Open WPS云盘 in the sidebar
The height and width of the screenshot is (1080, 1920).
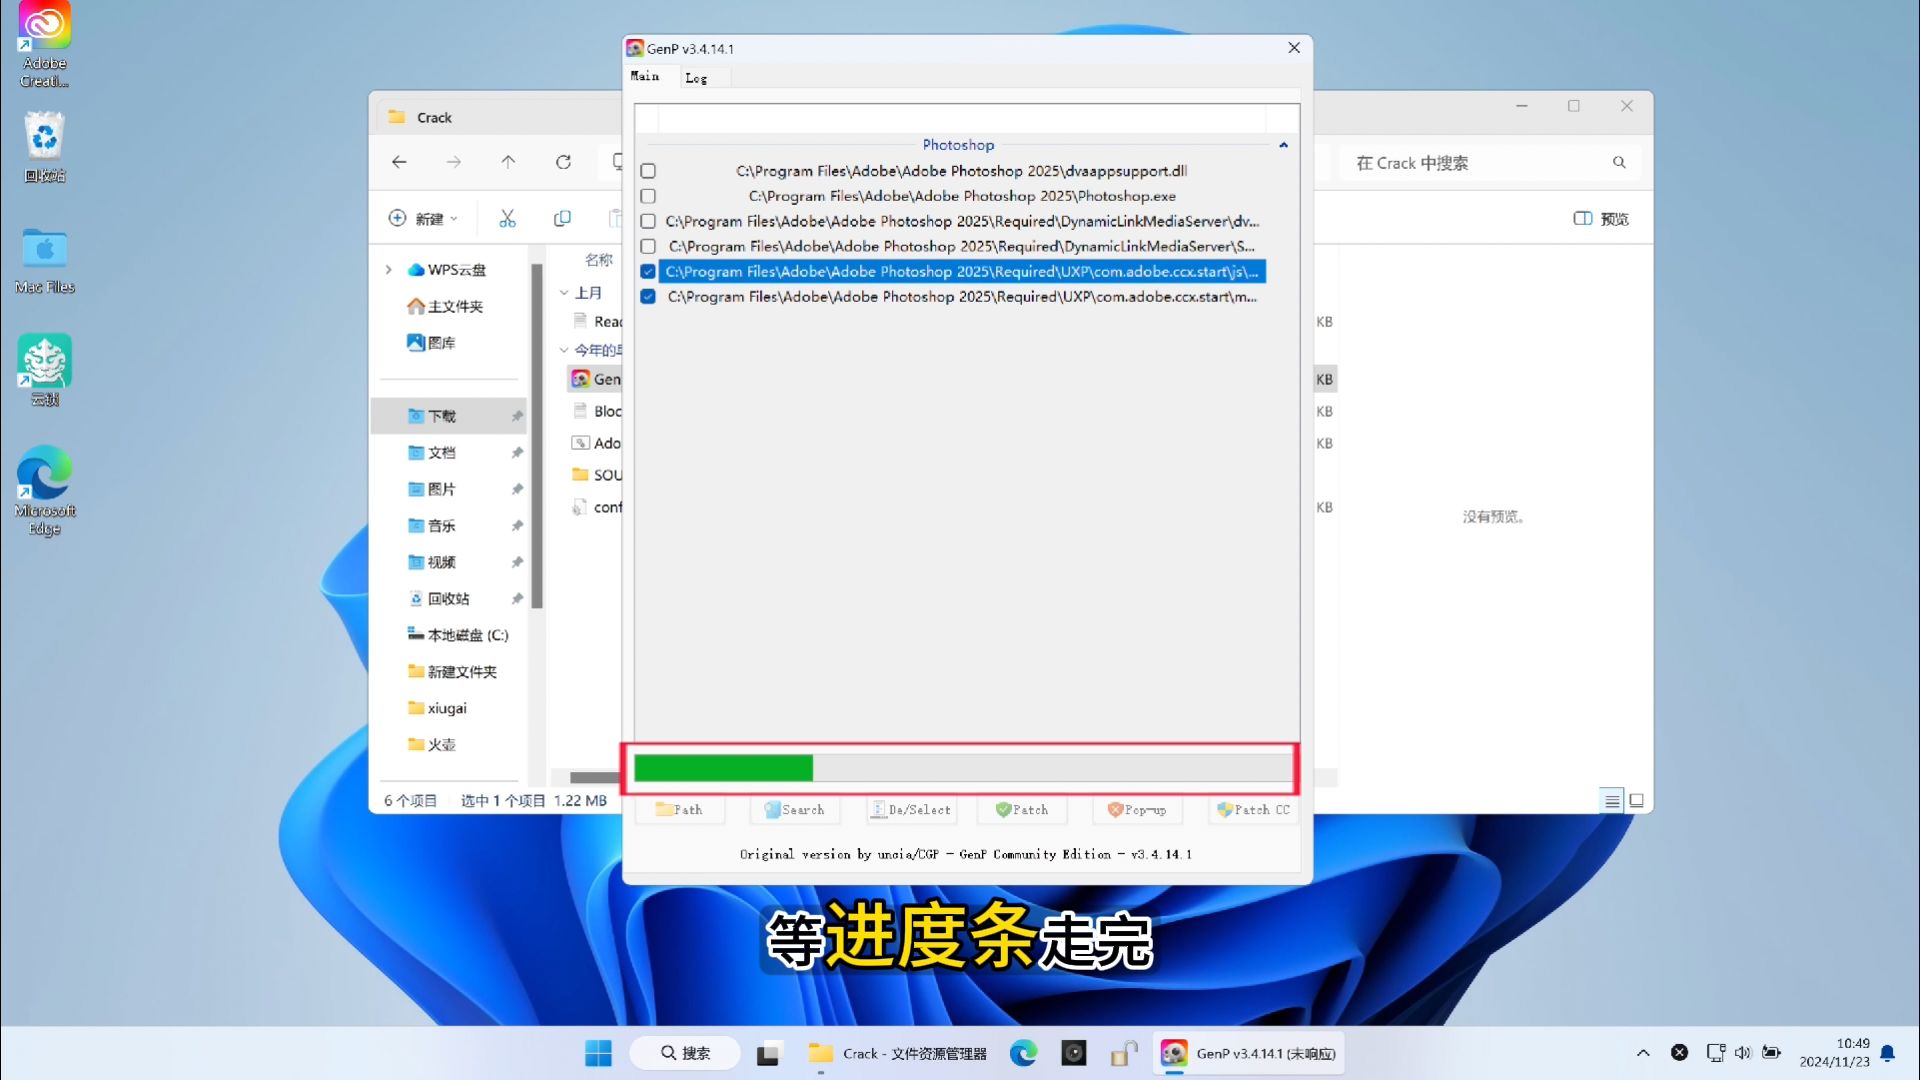[x=447, y=270]
